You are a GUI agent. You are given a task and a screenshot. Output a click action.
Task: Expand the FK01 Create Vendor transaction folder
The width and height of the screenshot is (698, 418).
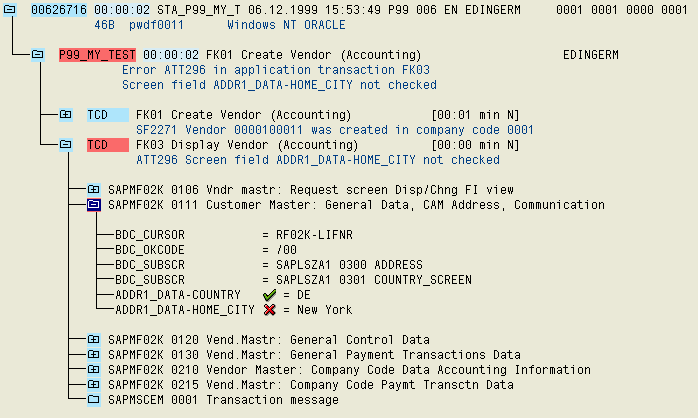coord(65,114)
